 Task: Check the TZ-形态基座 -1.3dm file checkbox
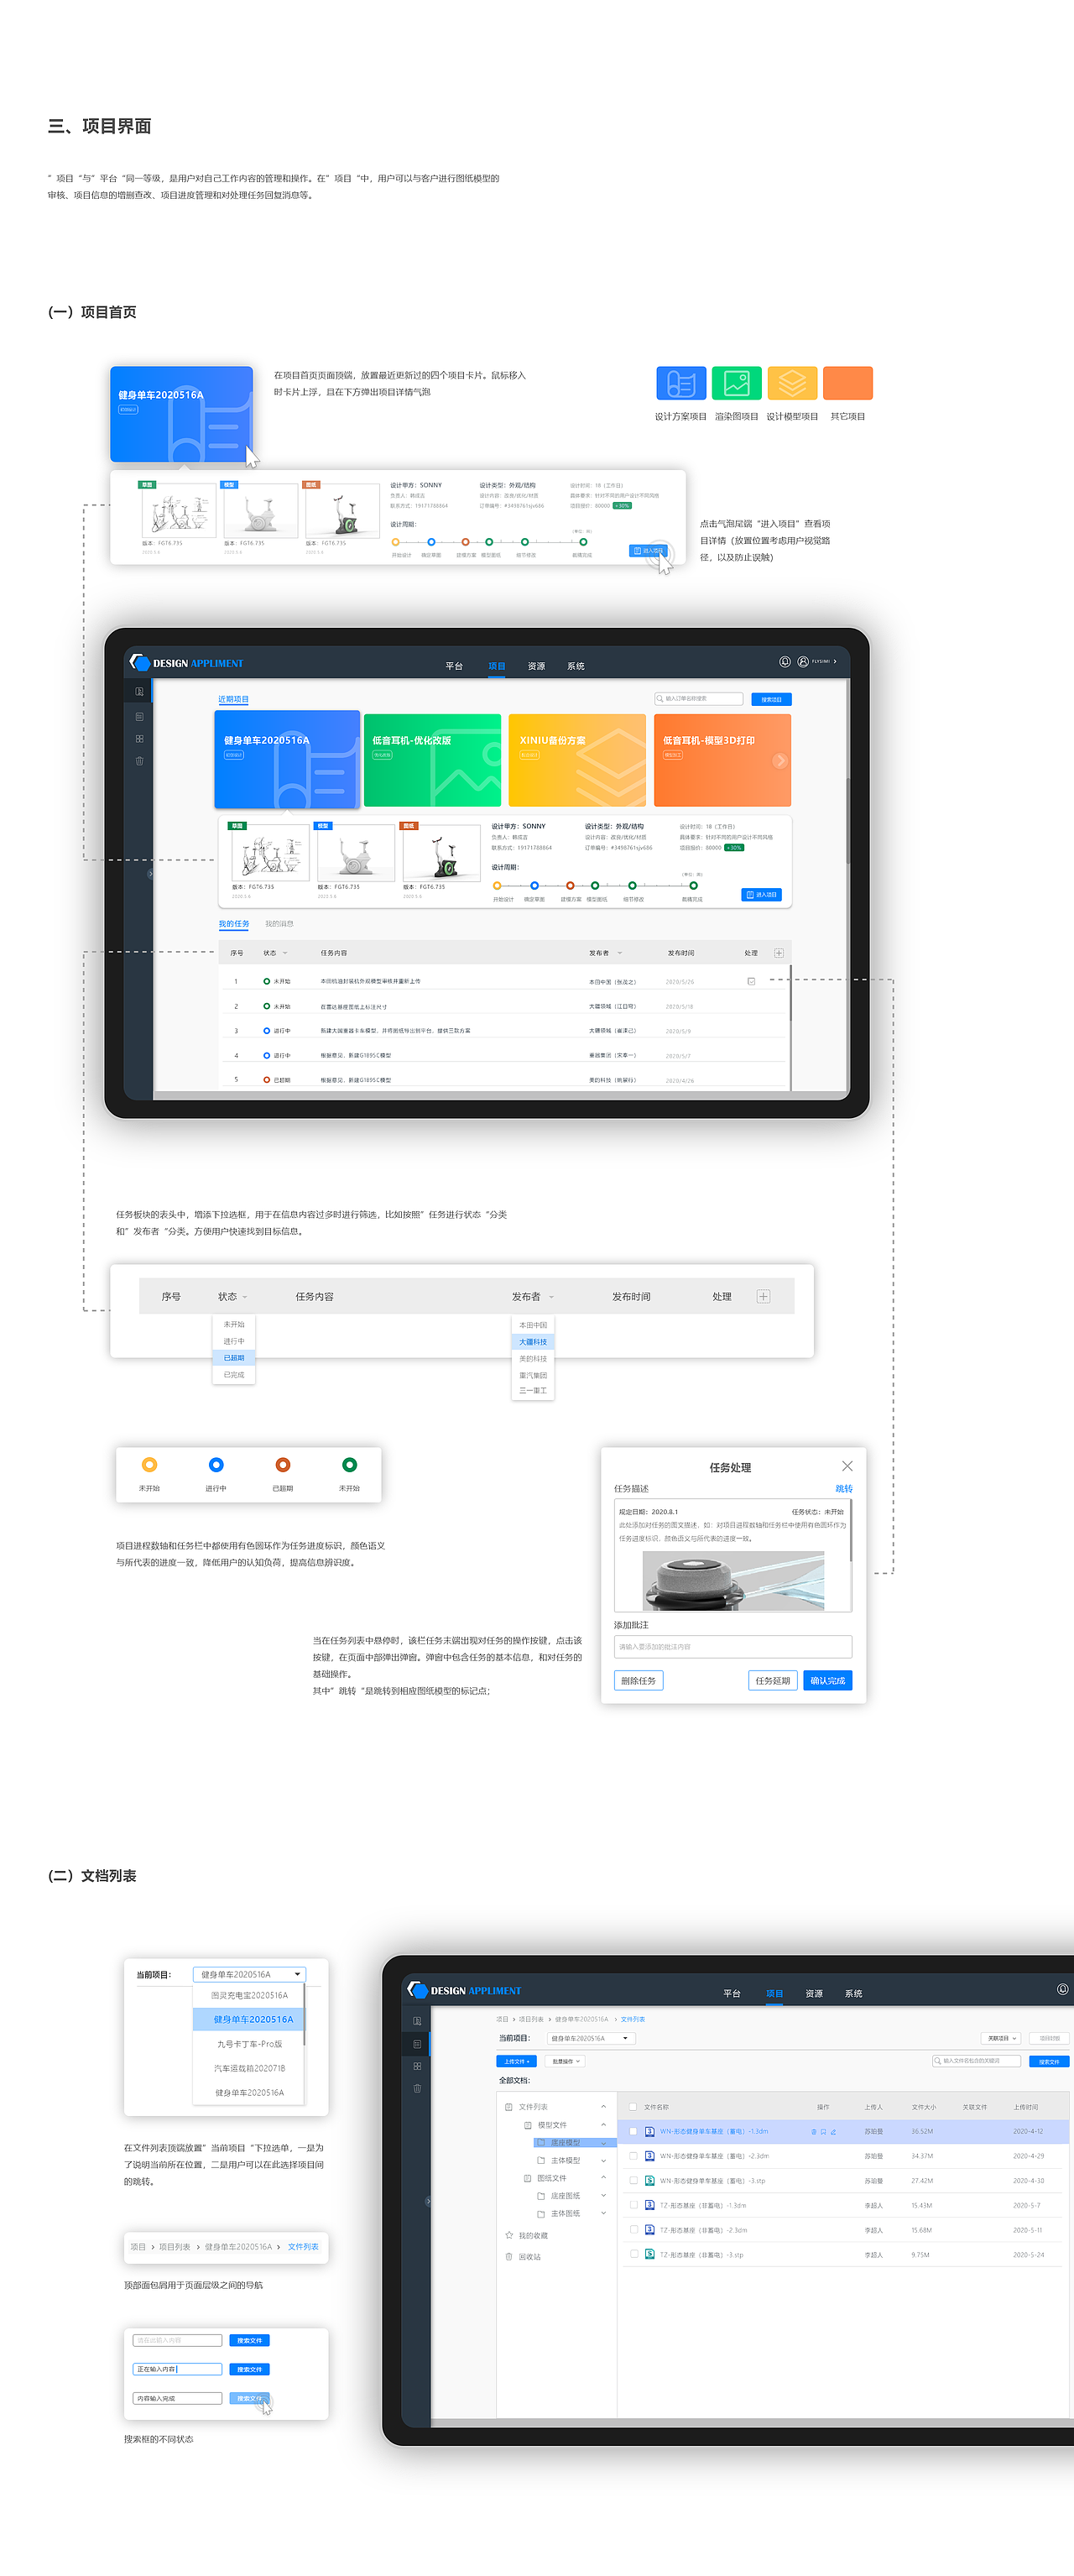[633, 2205]
